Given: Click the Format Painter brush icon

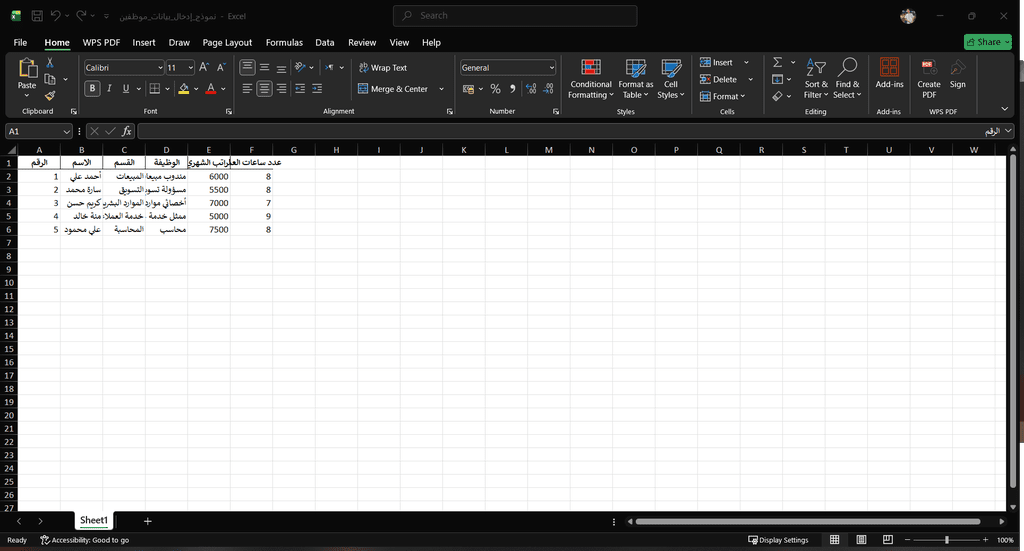Looking at the screenshot, I should [50, 96].
